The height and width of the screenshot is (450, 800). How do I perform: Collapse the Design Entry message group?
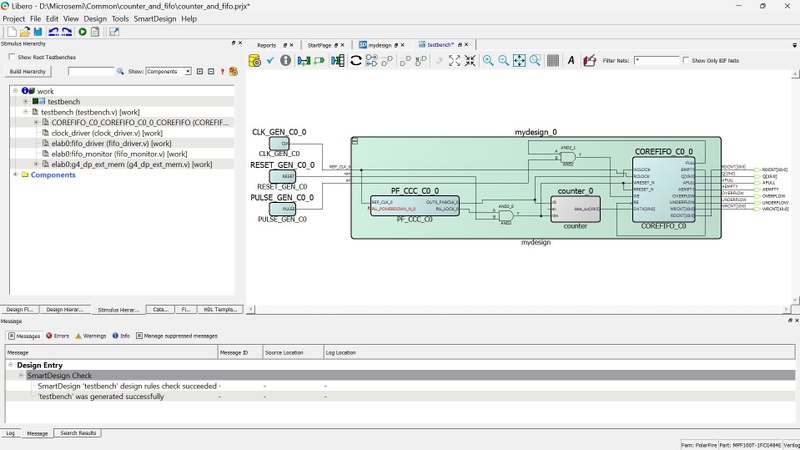pyautogui.click(x=10, y=365)
